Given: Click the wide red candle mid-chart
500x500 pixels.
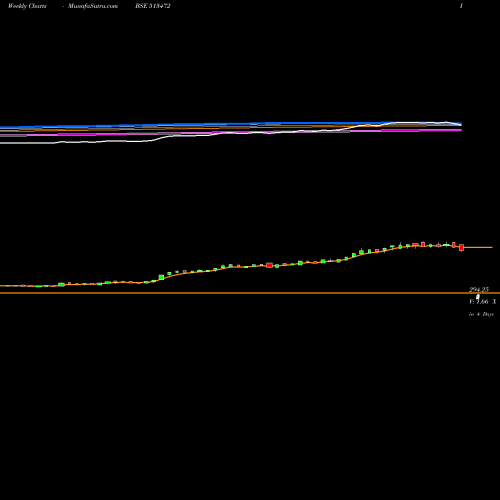Looking at the screenshot, I should [269, 265].
